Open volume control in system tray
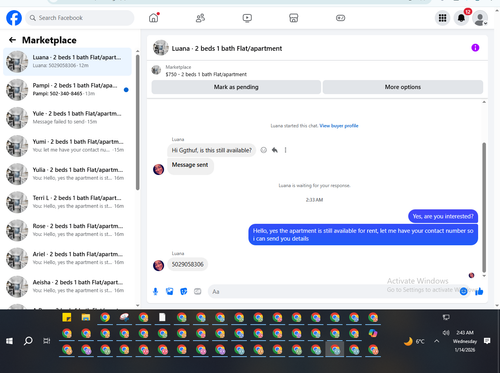The width and height of the screenshot is (500, 373). (x=446, y=333)
